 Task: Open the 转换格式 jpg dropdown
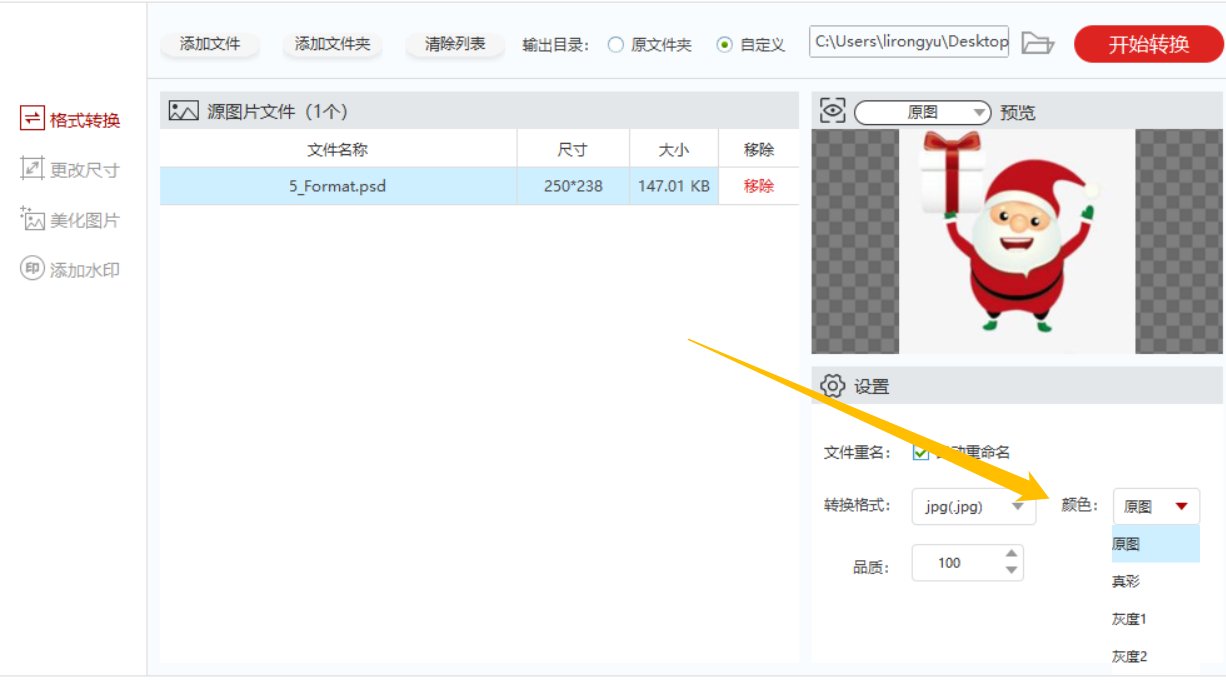coord(973,507)
